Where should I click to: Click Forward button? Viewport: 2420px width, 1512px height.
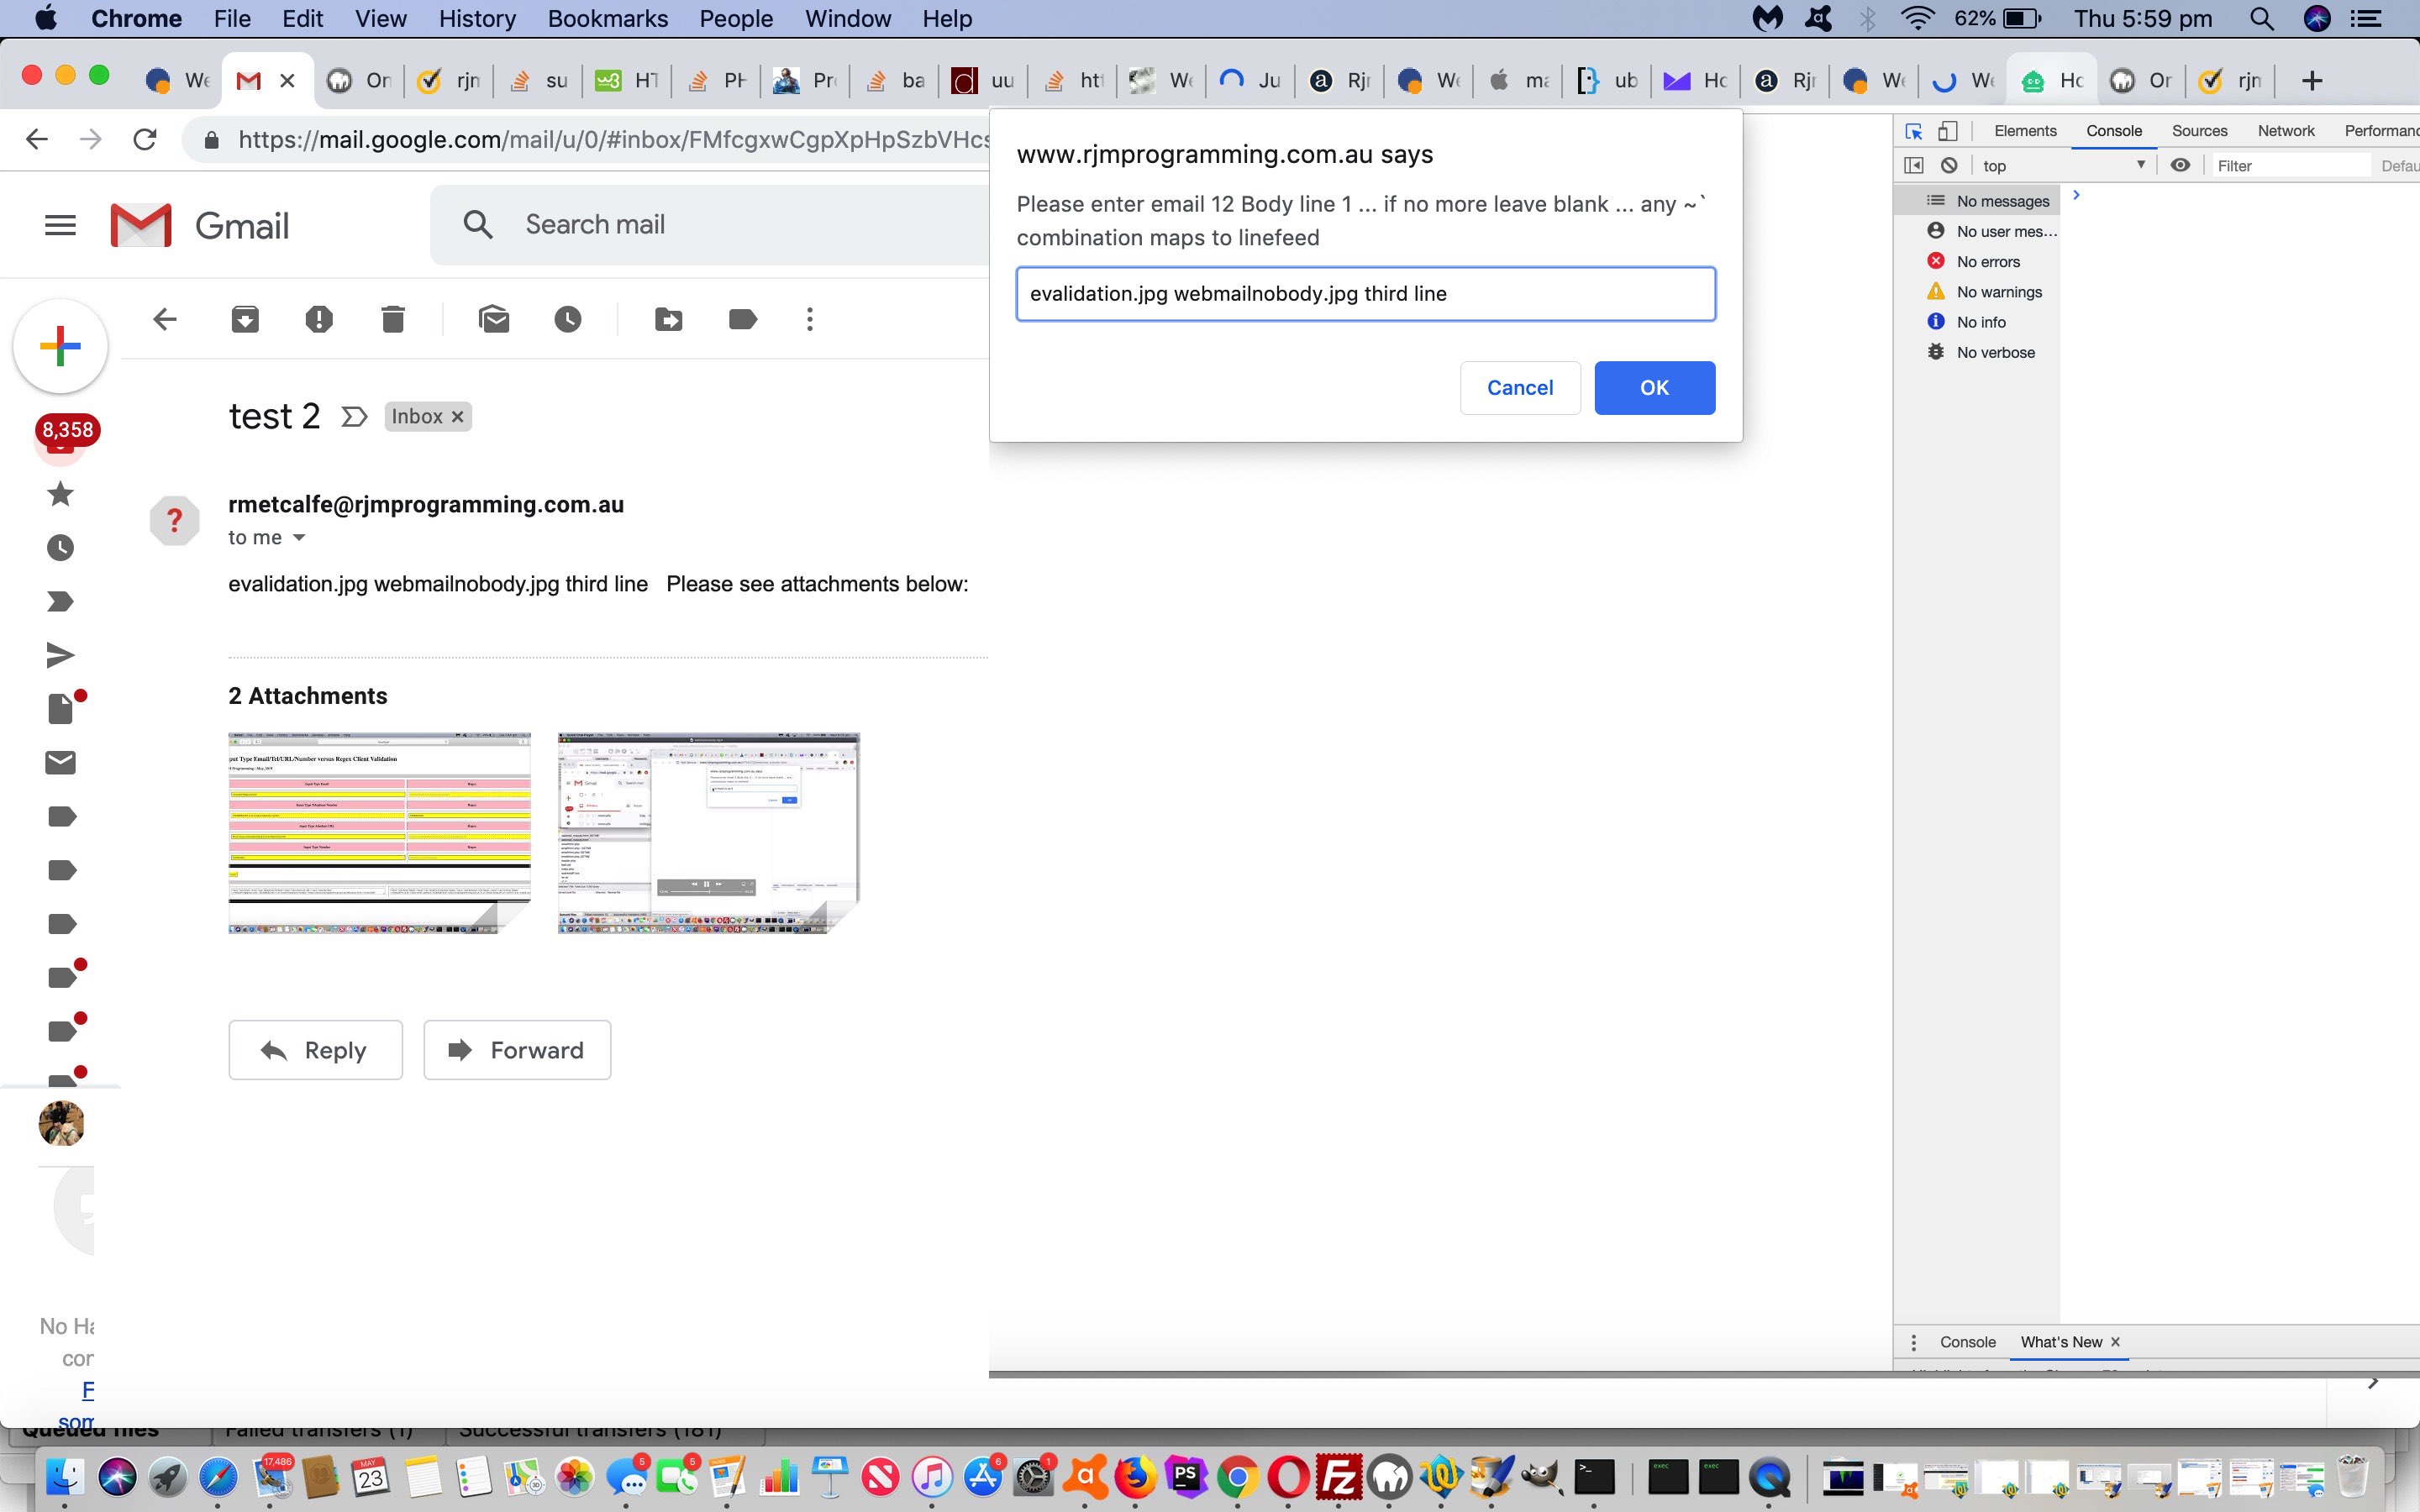[x=517, y=1050]
